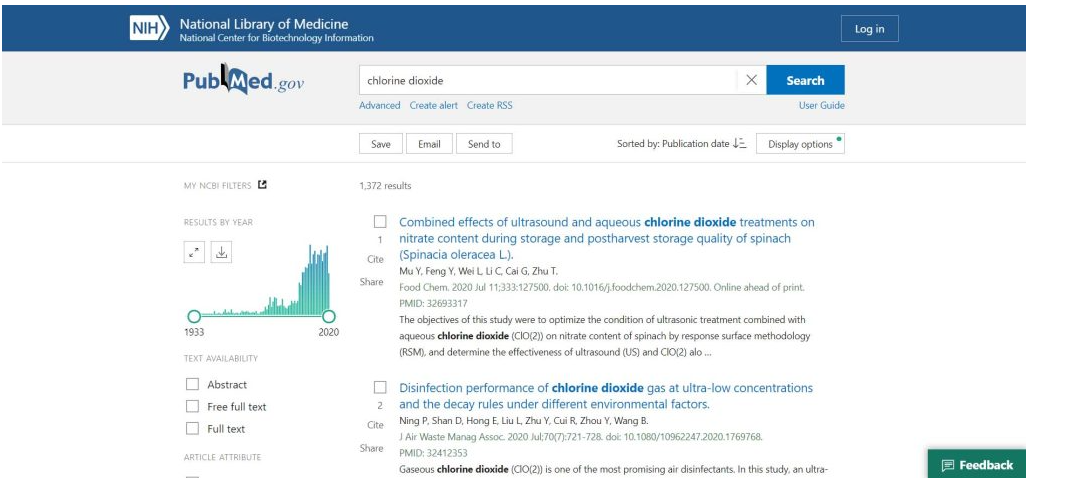The width and height of the screenshot is (1079, 487).
Task: Download the results by year data
Action: click(221, 253)
